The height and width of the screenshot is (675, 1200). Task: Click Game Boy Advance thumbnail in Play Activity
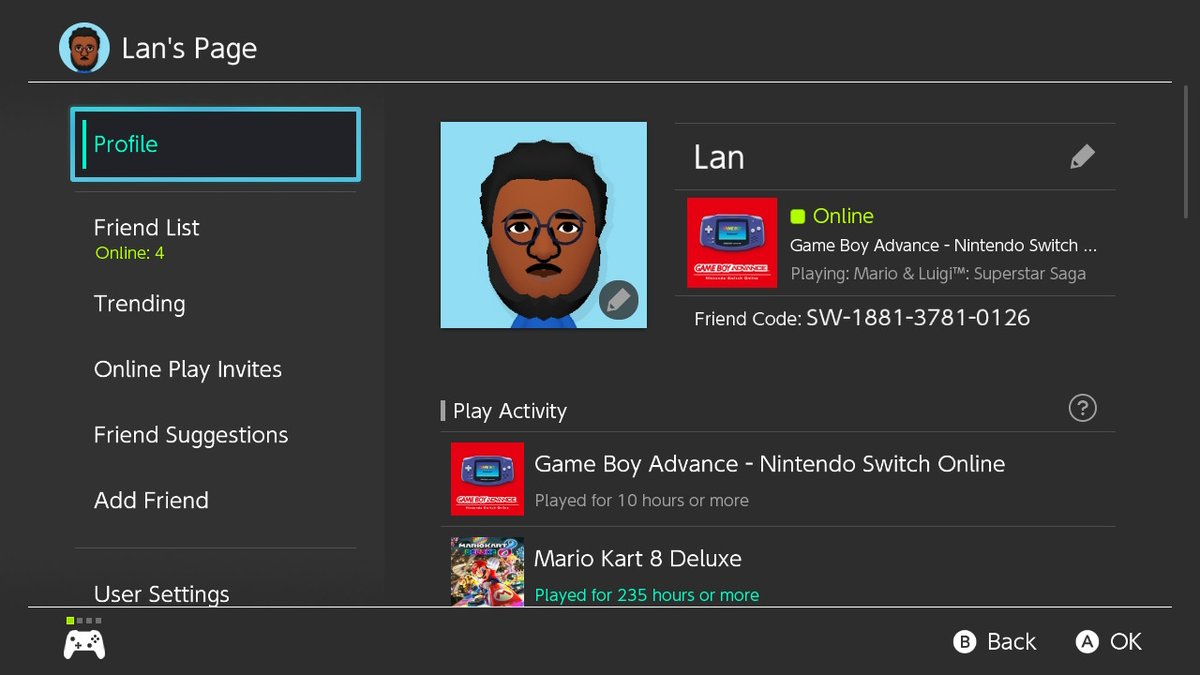[x=487, y=478]
